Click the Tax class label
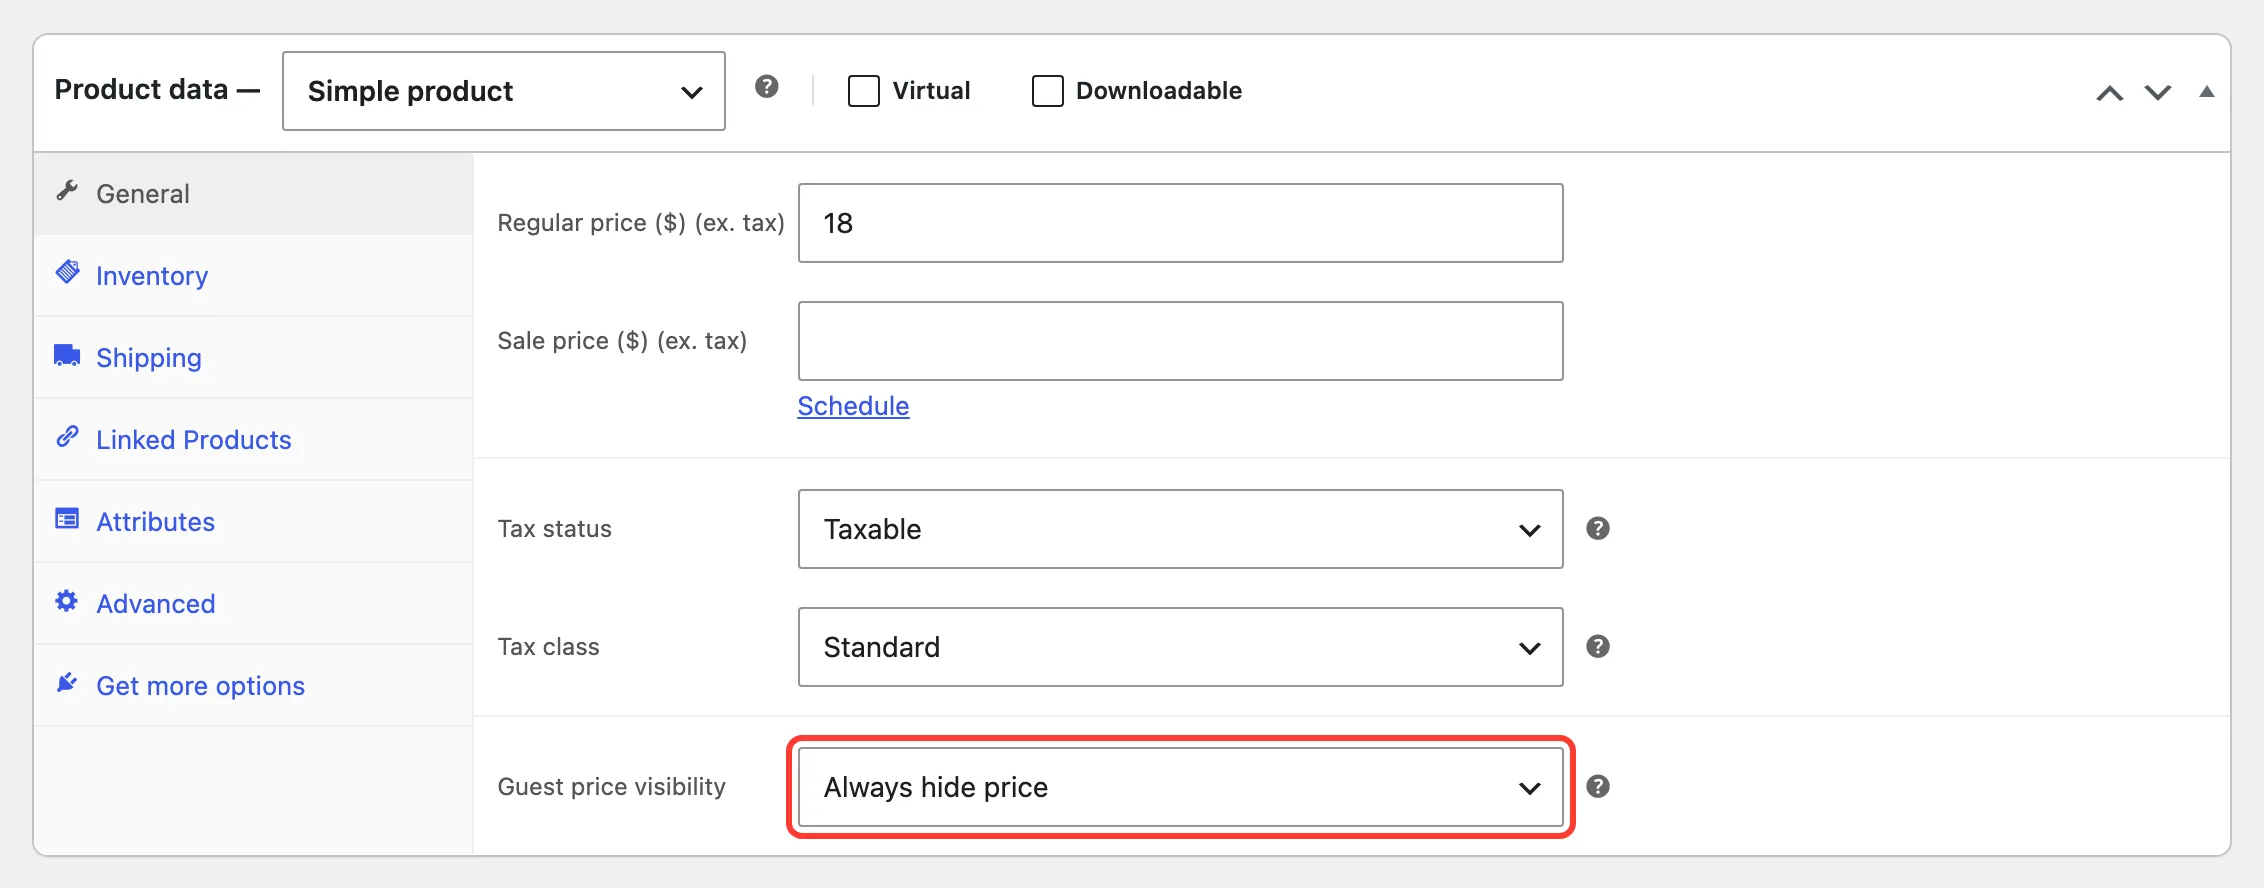 pyautogui.click(x=549, y=647)
